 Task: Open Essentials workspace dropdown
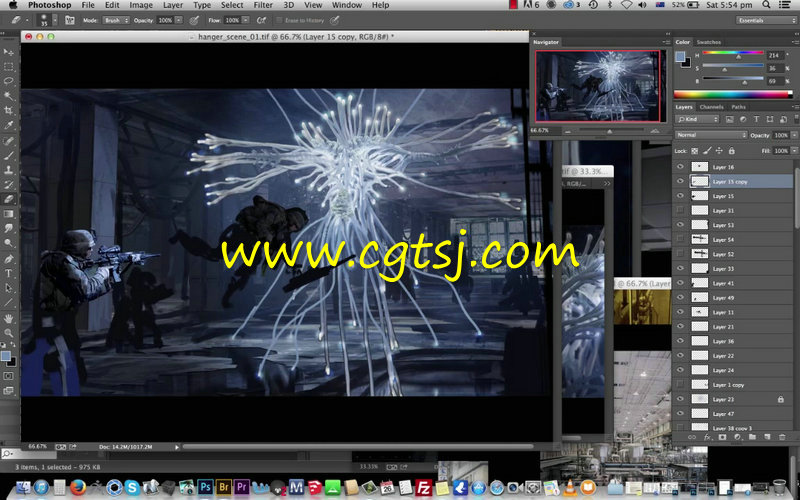pos(765,20)
